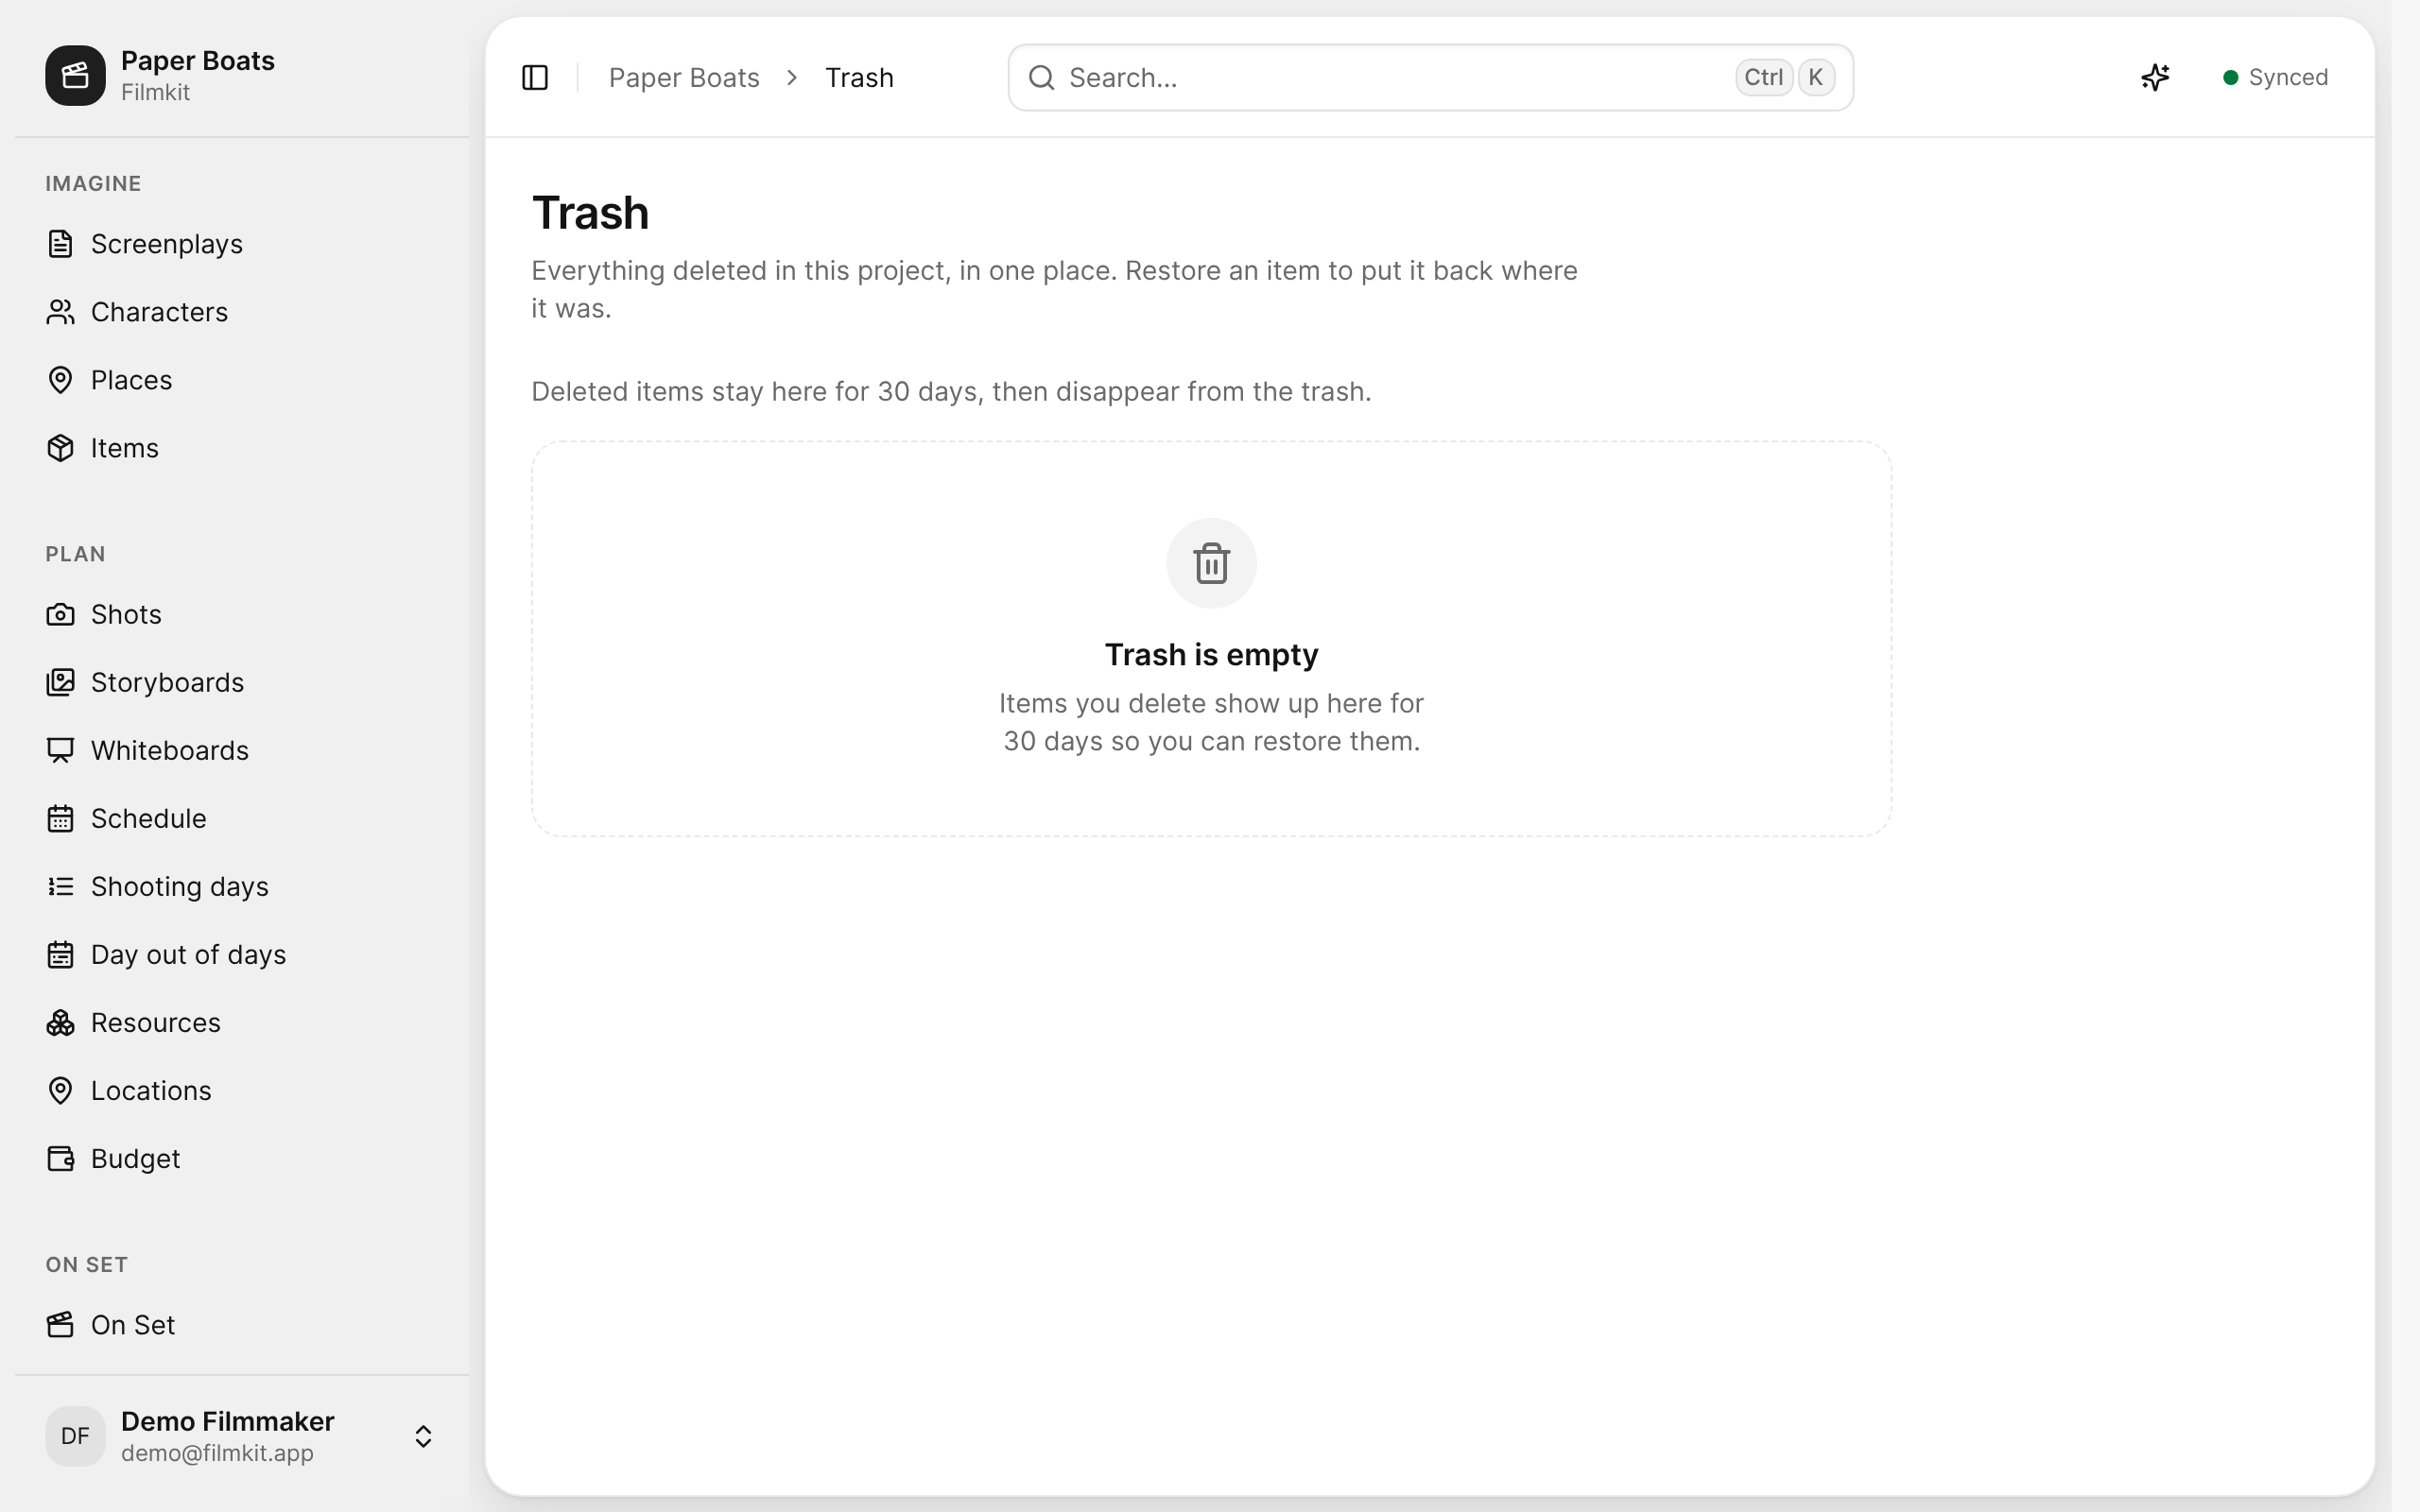
Task: Go to Characters section
Action: tap(242, 312)
